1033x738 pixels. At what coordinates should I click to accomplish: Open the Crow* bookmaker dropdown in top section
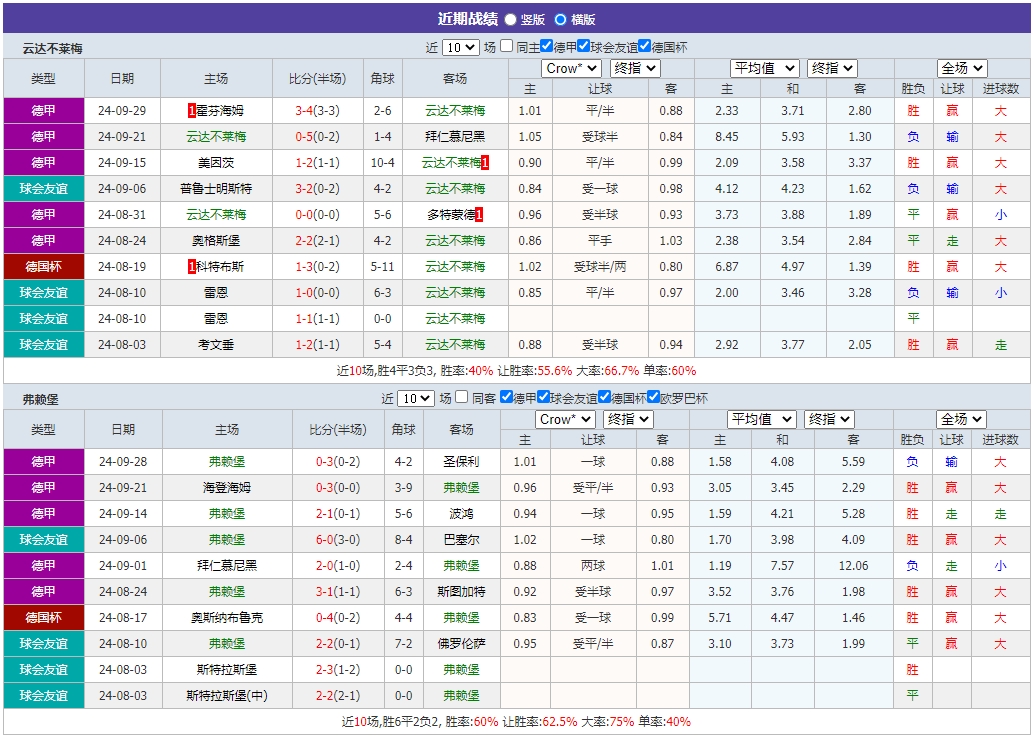tap(570, 68)
